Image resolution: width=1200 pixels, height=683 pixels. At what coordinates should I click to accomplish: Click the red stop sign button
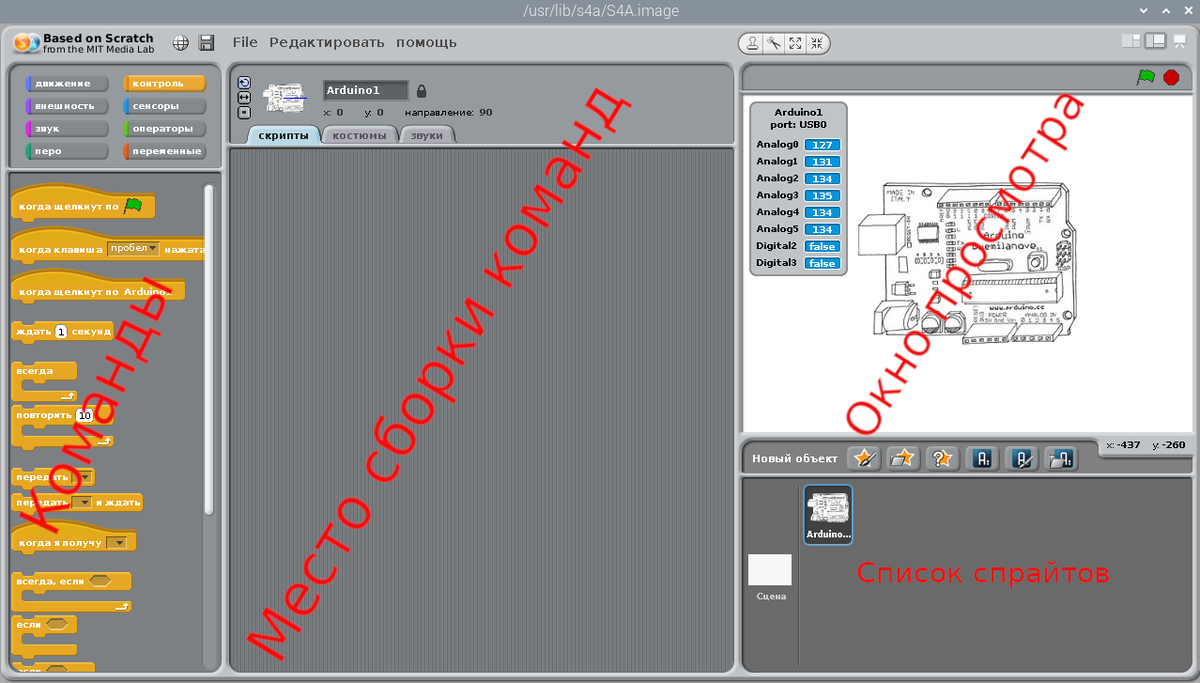(x=1171, y=77)
